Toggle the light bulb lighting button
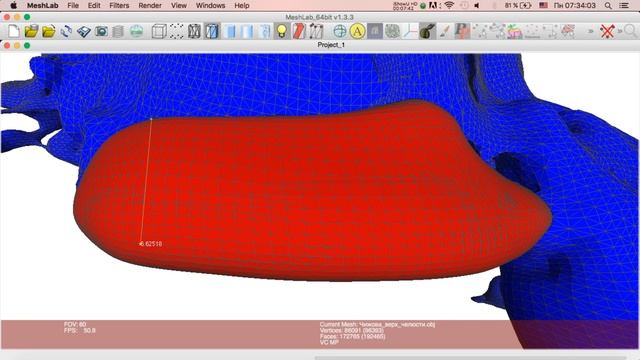This screenshot has height=360, width=640. (282, 31)
